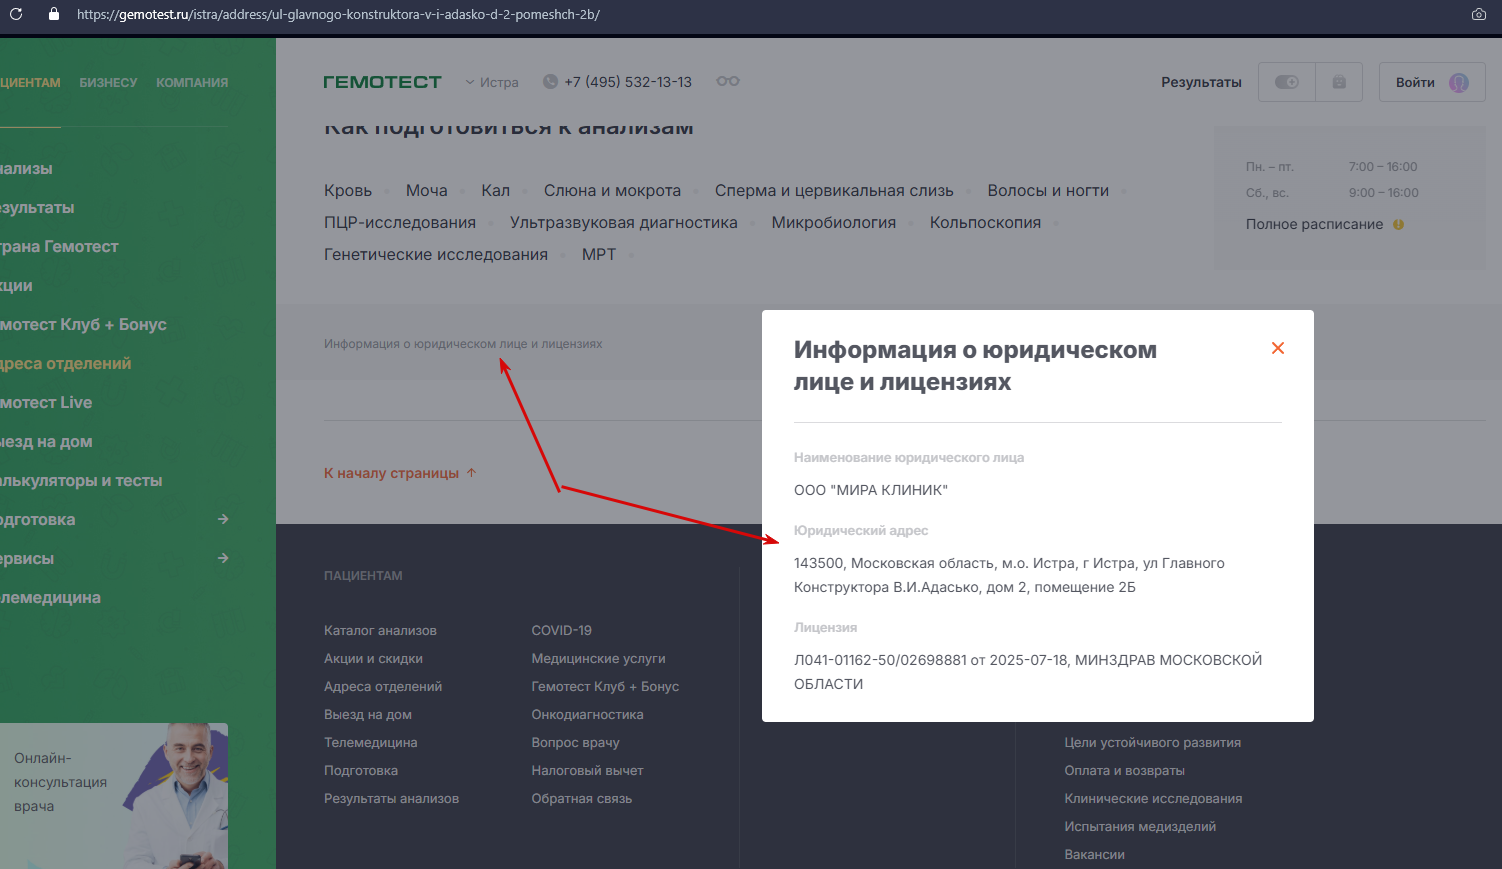Open Калькуляторы и тесты in the sidebar
Image resolution: width=1502 pixels, height=869 pixels.
click(x=81, y=481)
